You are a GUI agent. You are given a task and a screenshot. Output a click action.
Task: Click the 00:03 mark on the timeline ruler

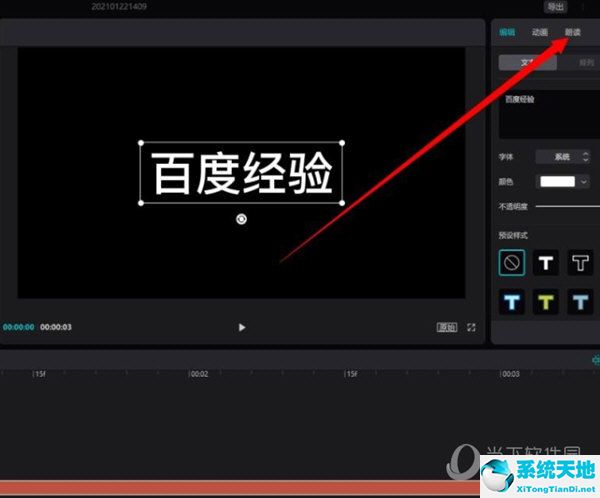[x=511, y=374]
